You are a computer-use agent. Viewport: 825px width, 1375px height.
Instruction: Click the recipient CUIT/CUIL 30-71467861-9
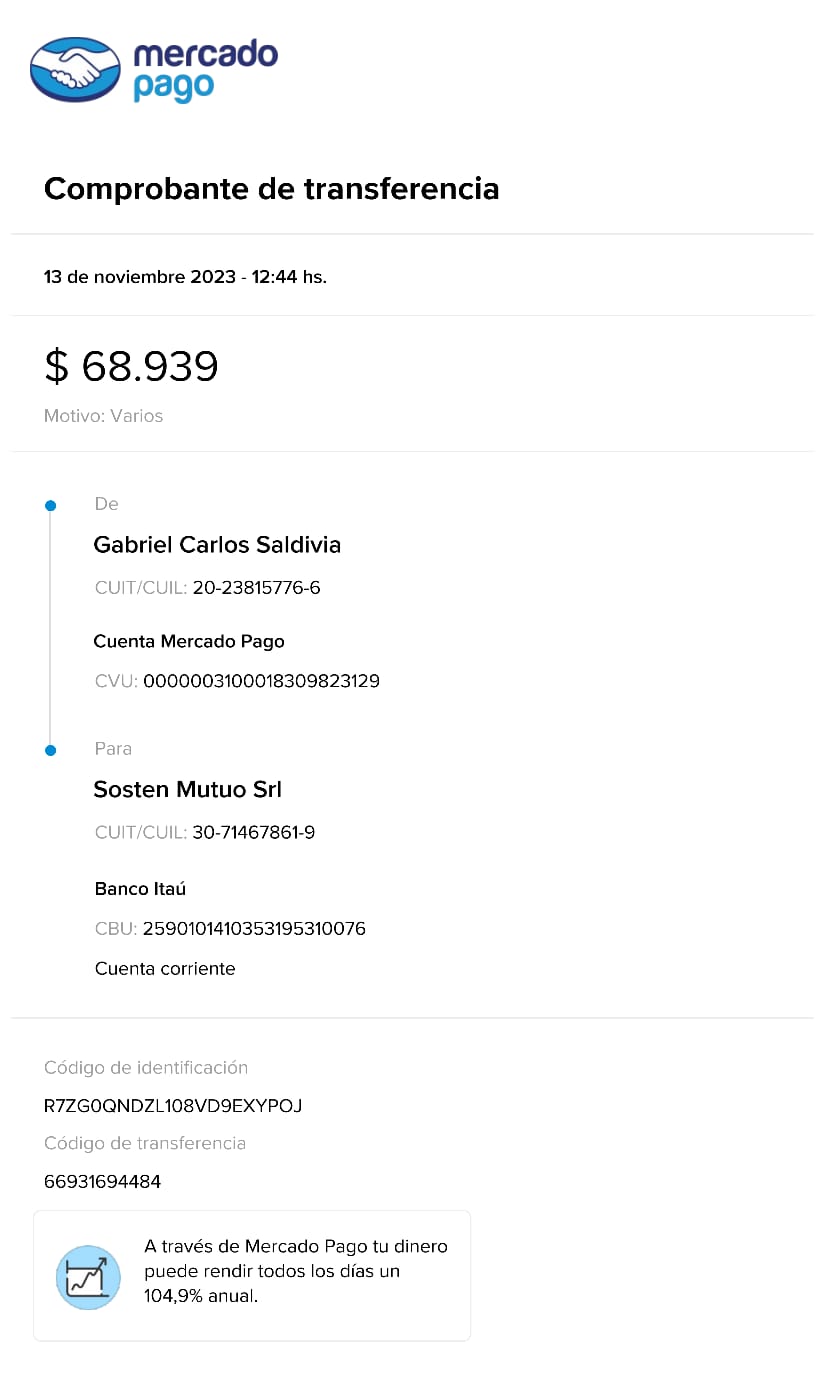coord(253,832)
